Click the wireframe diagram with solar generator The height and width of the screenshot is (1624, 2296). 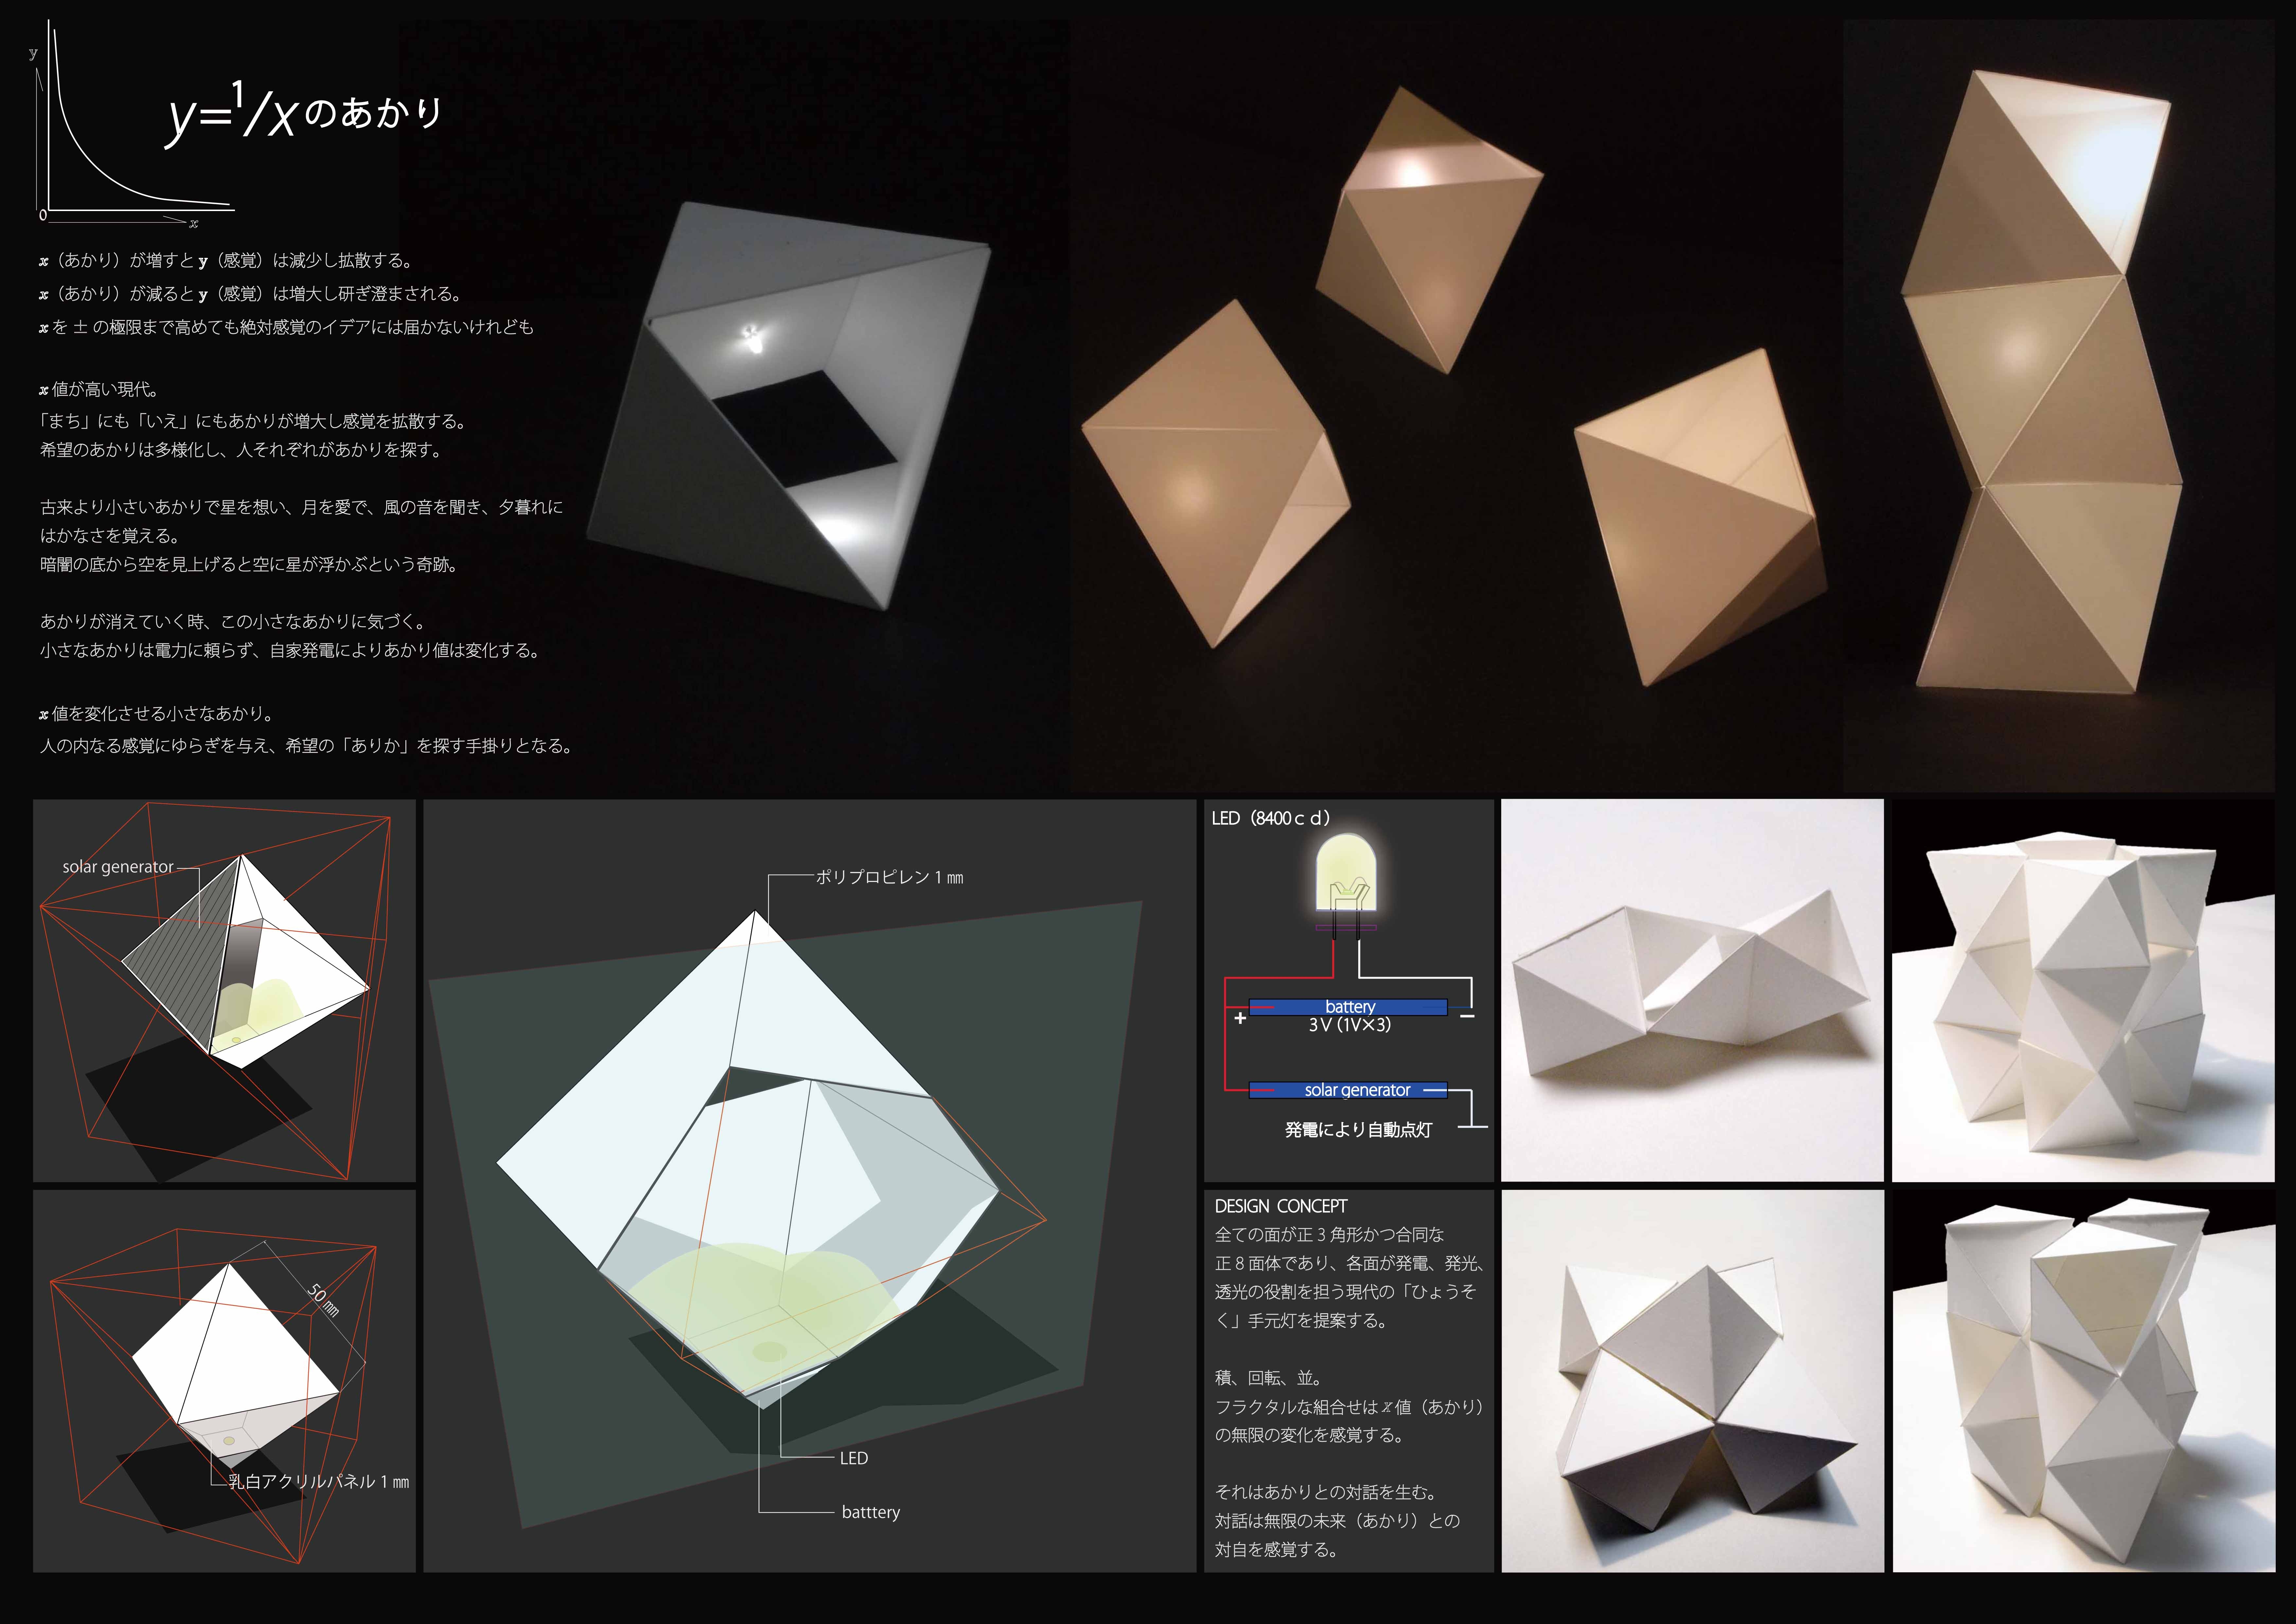[224, 990]
